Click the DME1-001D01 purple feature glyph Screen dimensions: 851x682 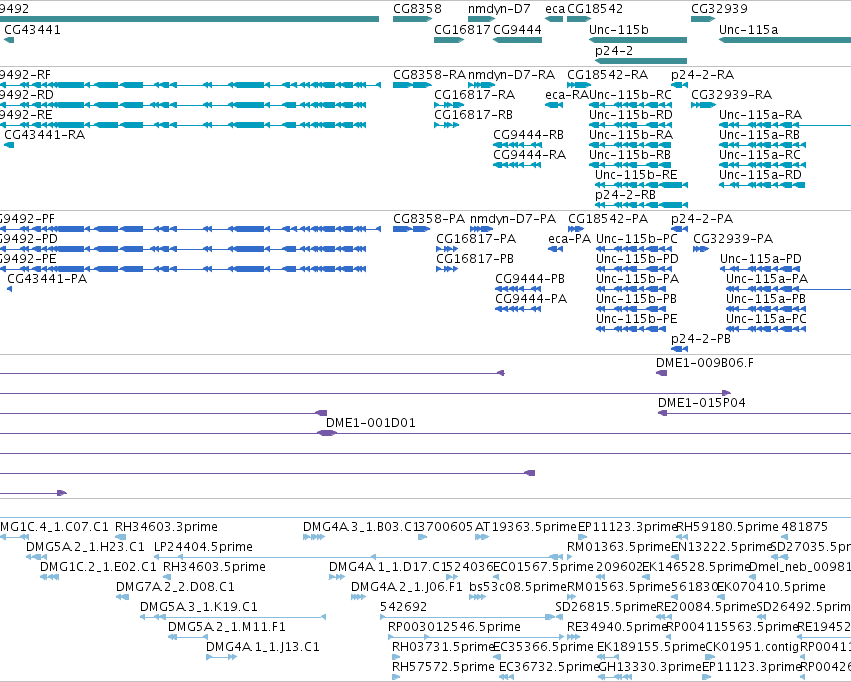(327, 433)
